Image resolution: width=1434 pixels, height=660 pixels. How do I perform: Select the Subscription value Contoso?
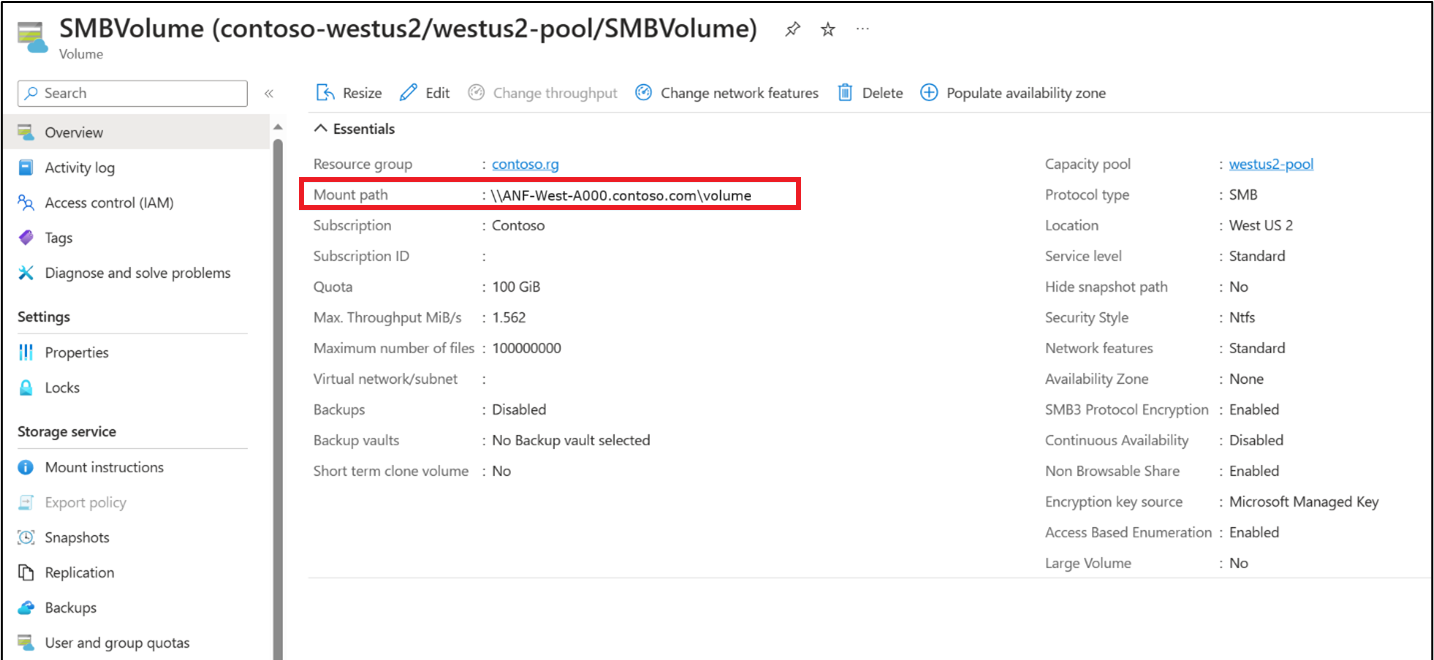click(x=518, y=226)
